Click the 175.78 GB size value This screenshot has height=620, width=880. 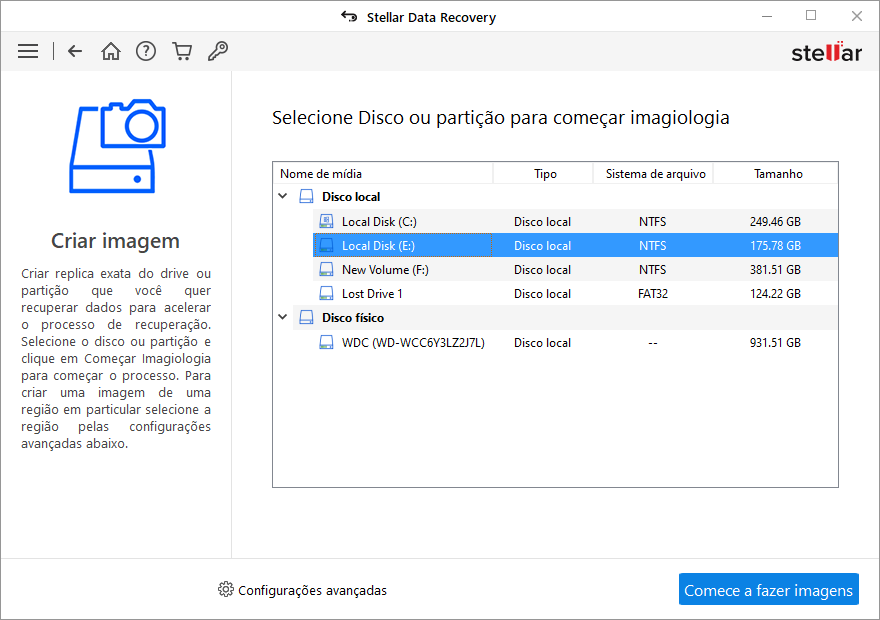point(775,246)
